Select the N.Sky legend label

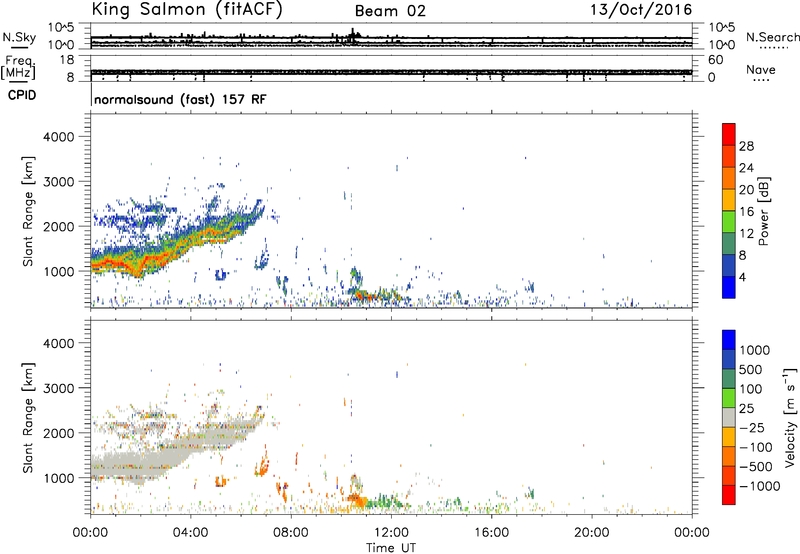click(x=19, y=37)
